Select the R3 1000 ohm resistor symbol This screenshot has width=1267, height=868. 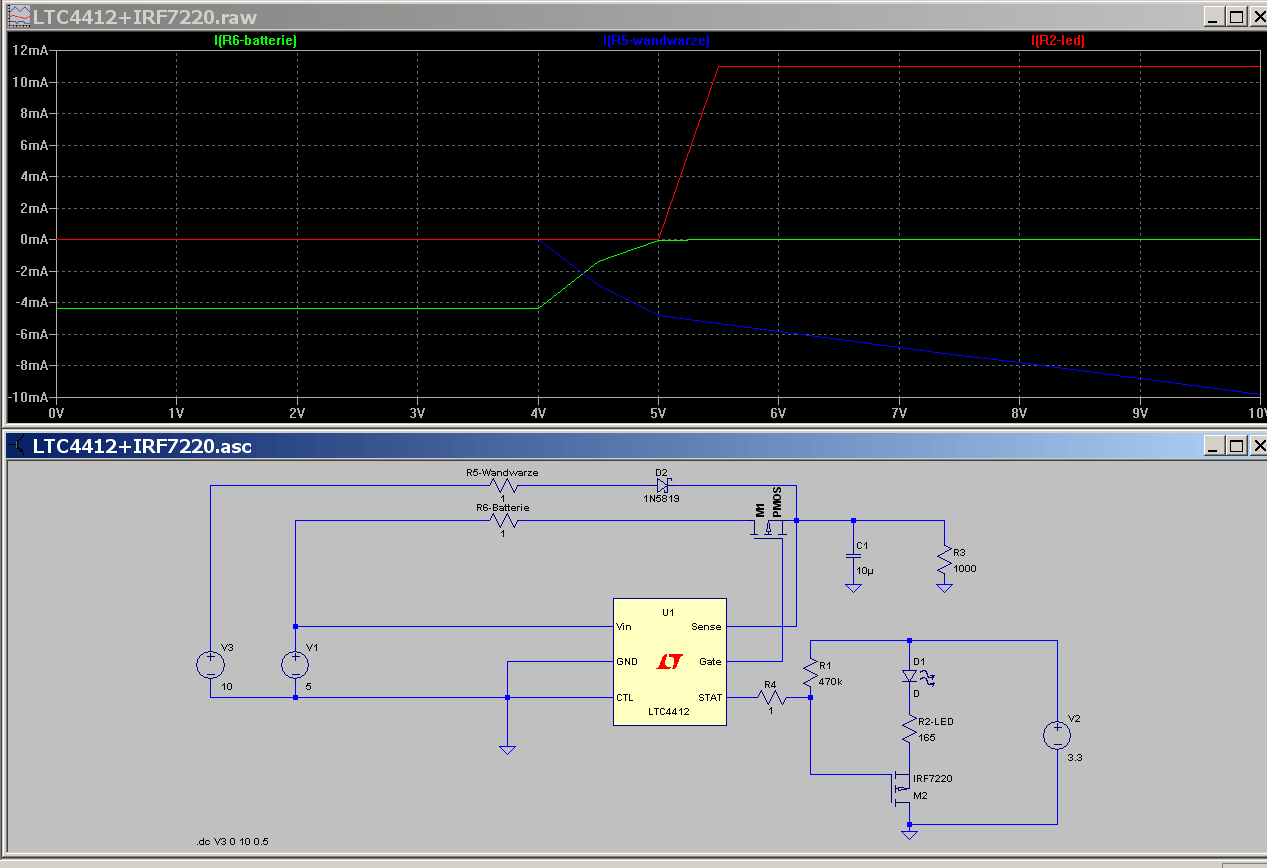[943, 561]
